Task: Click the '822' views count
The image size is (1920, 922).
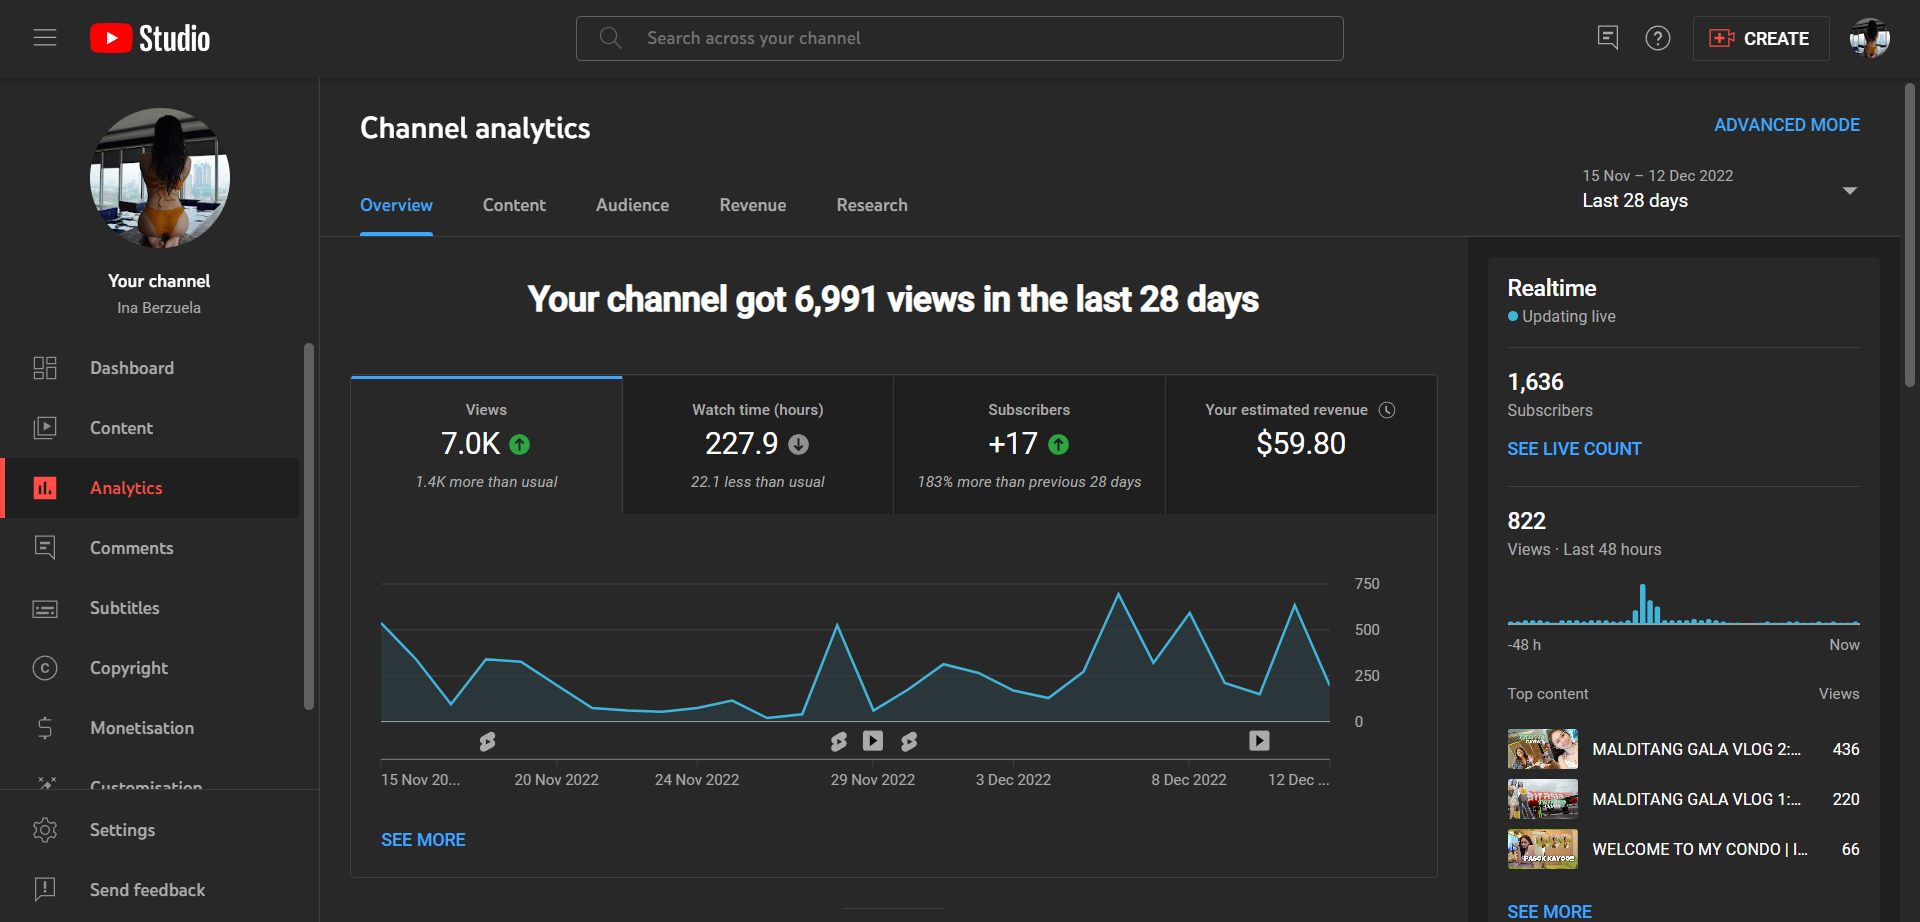Action: (x=1526, y=521)
